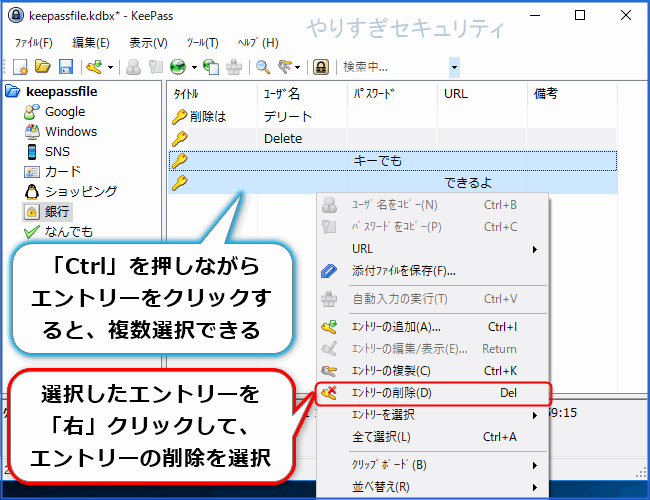Open the Add Entry dropdown arrow

click(110, 67)
